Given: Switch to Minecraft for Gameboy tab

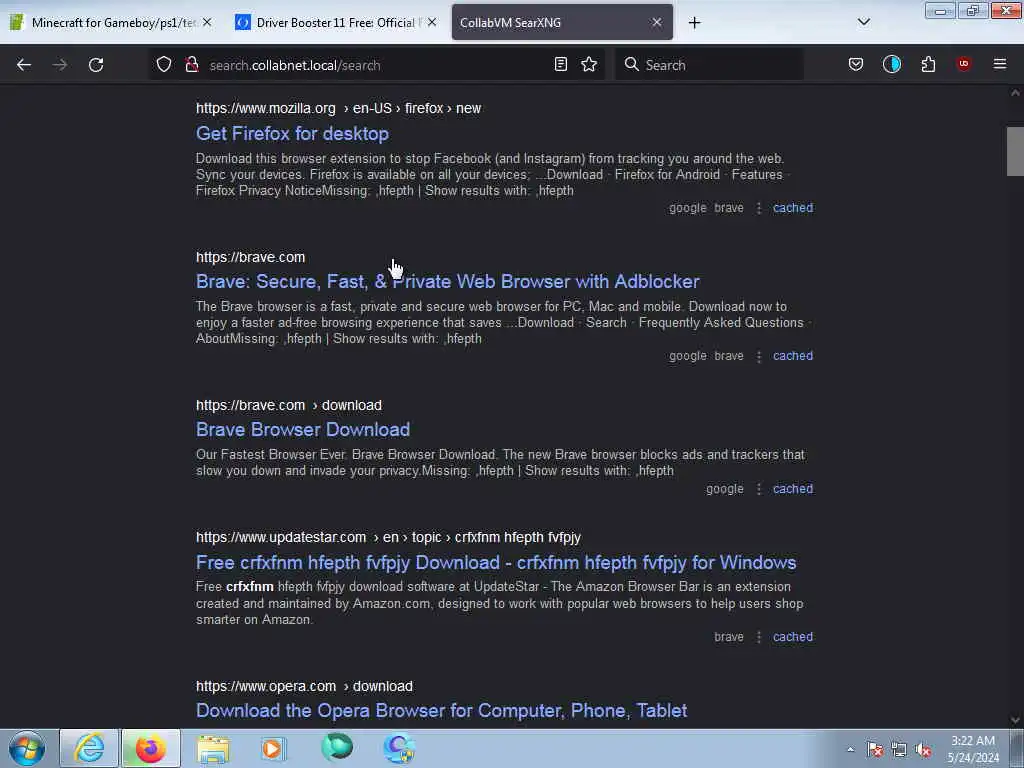Looking at the screenshot, I should pos(114,23).
